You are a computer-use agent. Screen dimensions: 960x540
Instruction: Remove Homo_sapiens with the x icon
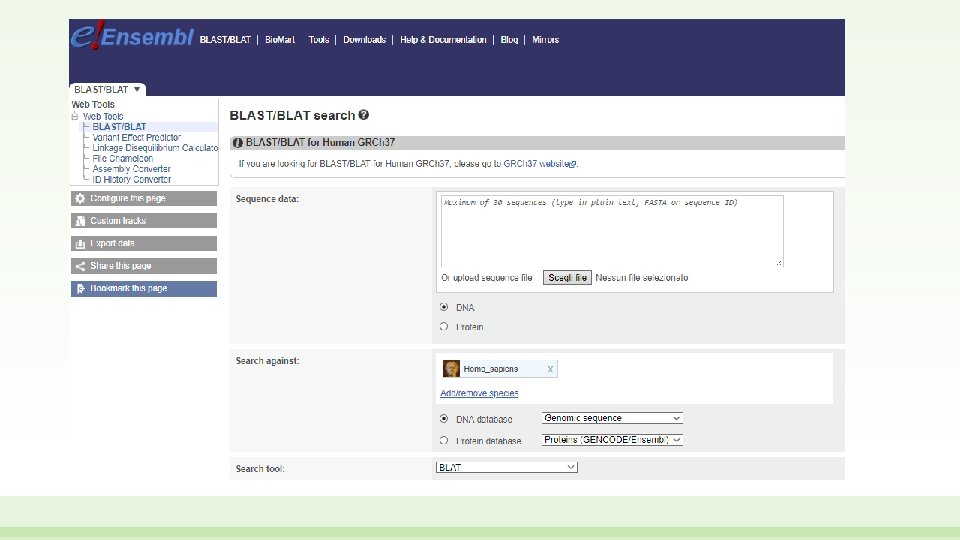tap(550, 369)
